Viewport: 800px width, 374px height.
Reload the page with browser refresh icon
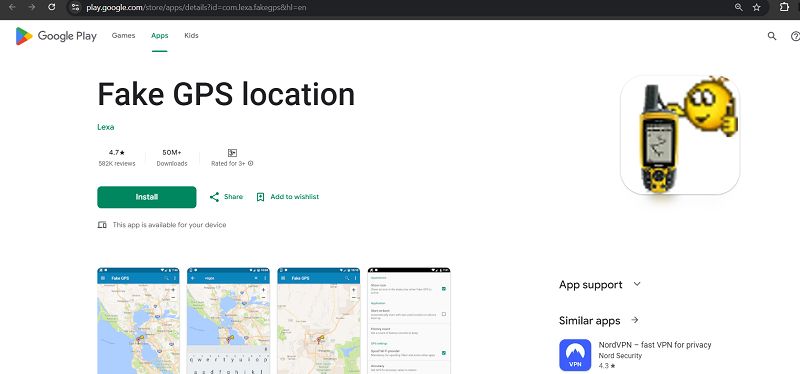52,7
